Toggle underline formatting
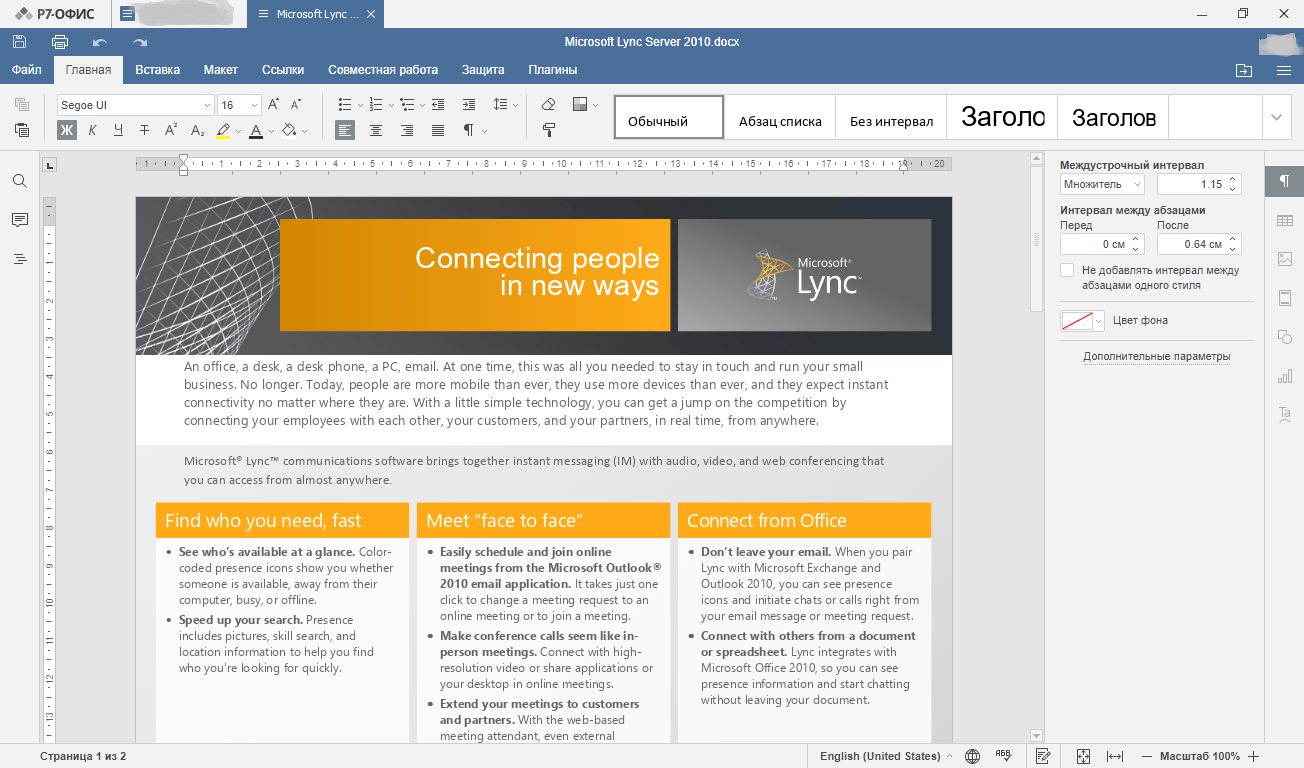 (x=119, y=130)
